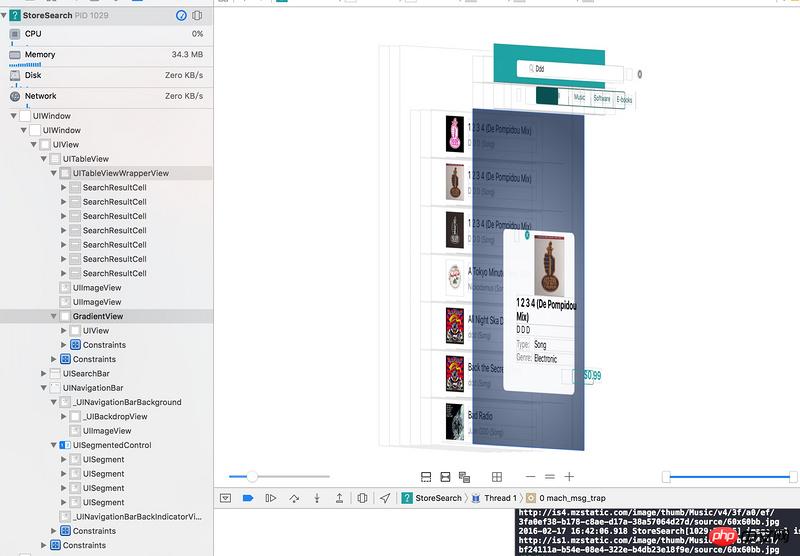Click the search field showing Ddd in canvas
Image resolution: width=800 pixels, height=556 pixels.
(x=569, y=69)
